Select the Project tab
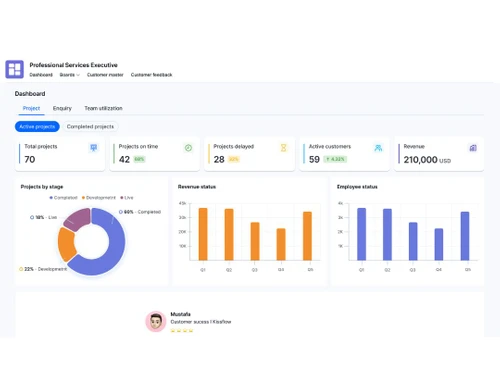The height and width of the screenshot is (375, 500). [31, 108]
